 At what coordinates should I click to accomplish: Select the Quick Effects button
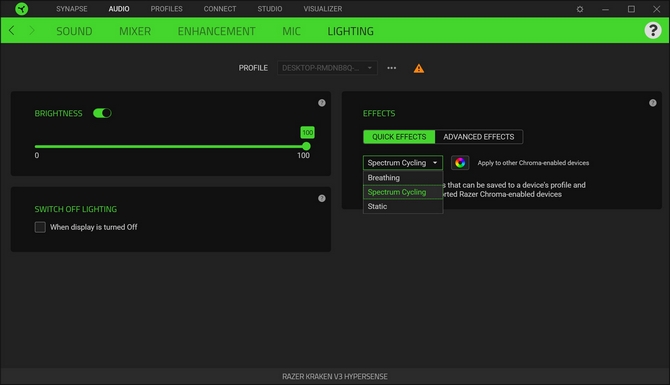tap(399, 137)
